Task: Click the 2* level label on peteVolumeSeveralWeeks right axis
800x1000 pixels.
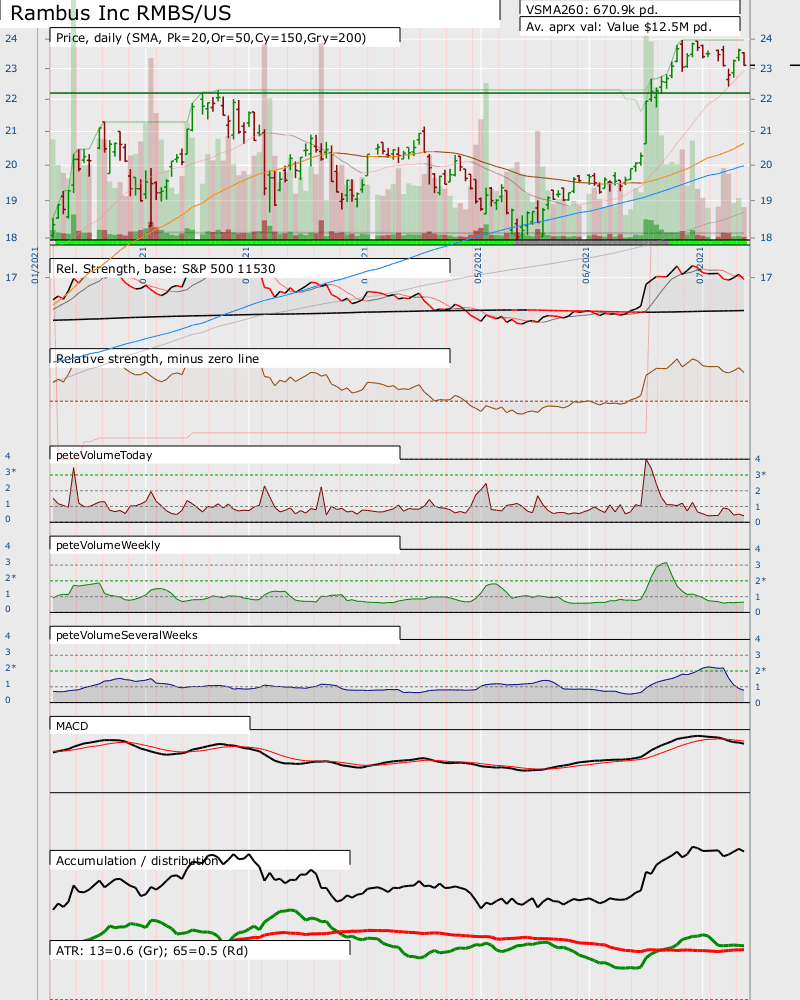Action: tap(760, 670)
